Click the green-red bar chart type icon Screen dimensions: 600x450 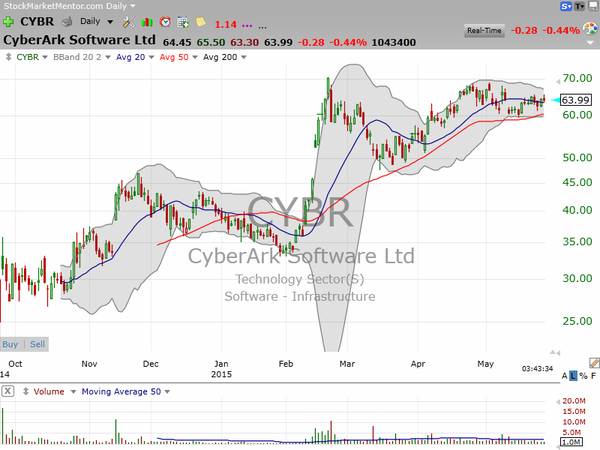[147, 22]
